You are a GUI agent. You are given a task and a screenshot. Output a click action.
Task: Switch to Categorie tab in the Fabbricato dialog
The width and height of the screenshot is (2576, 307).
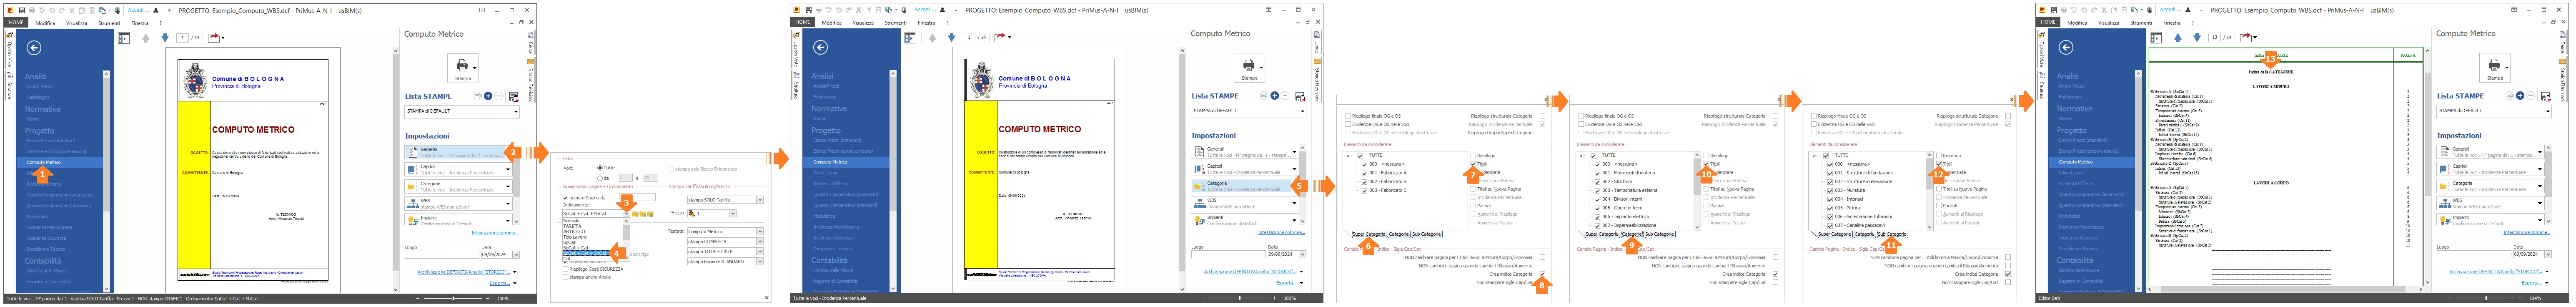pyautogui.click(x=1399, y=234)
